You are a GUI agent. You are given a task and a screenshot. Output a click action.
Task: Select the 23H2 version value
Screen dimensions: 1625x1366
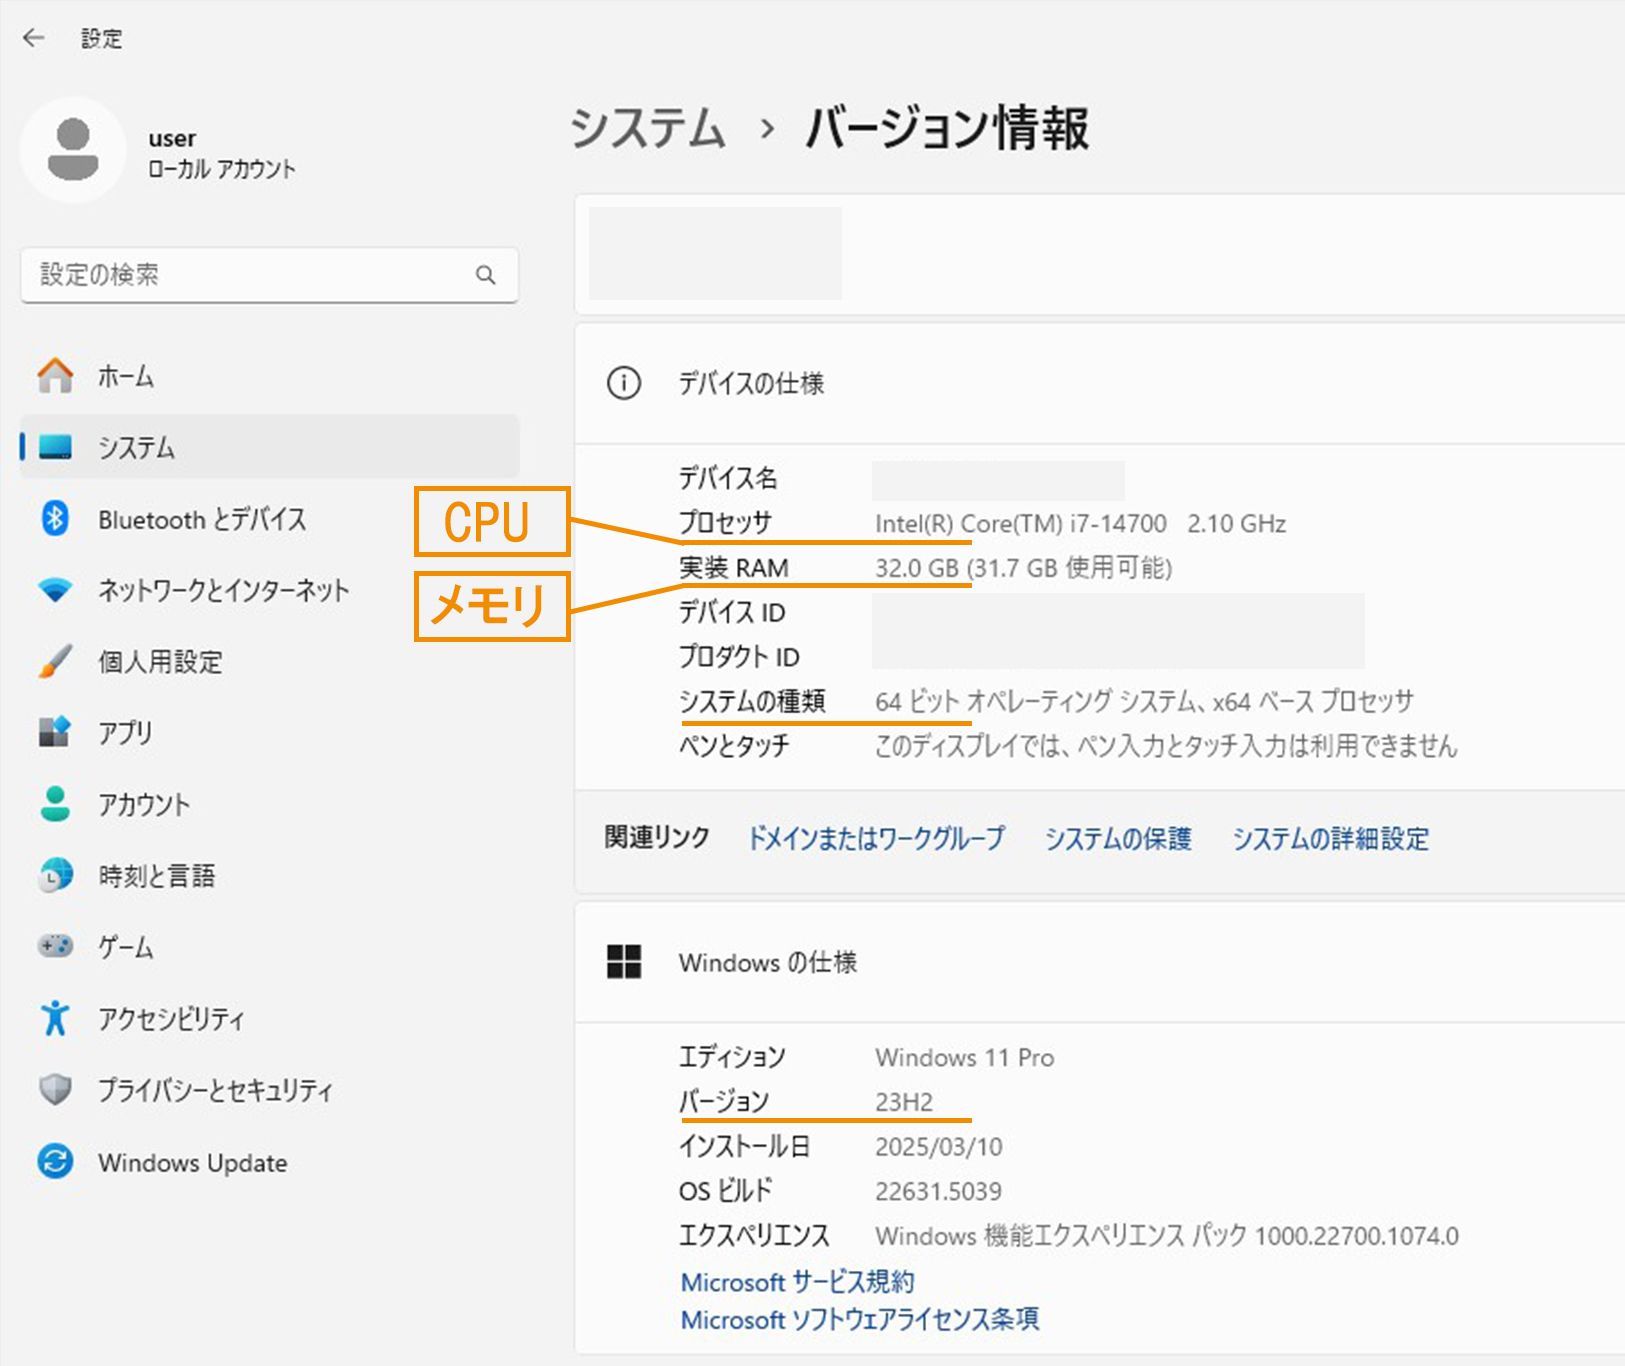tap(904, 1101)
